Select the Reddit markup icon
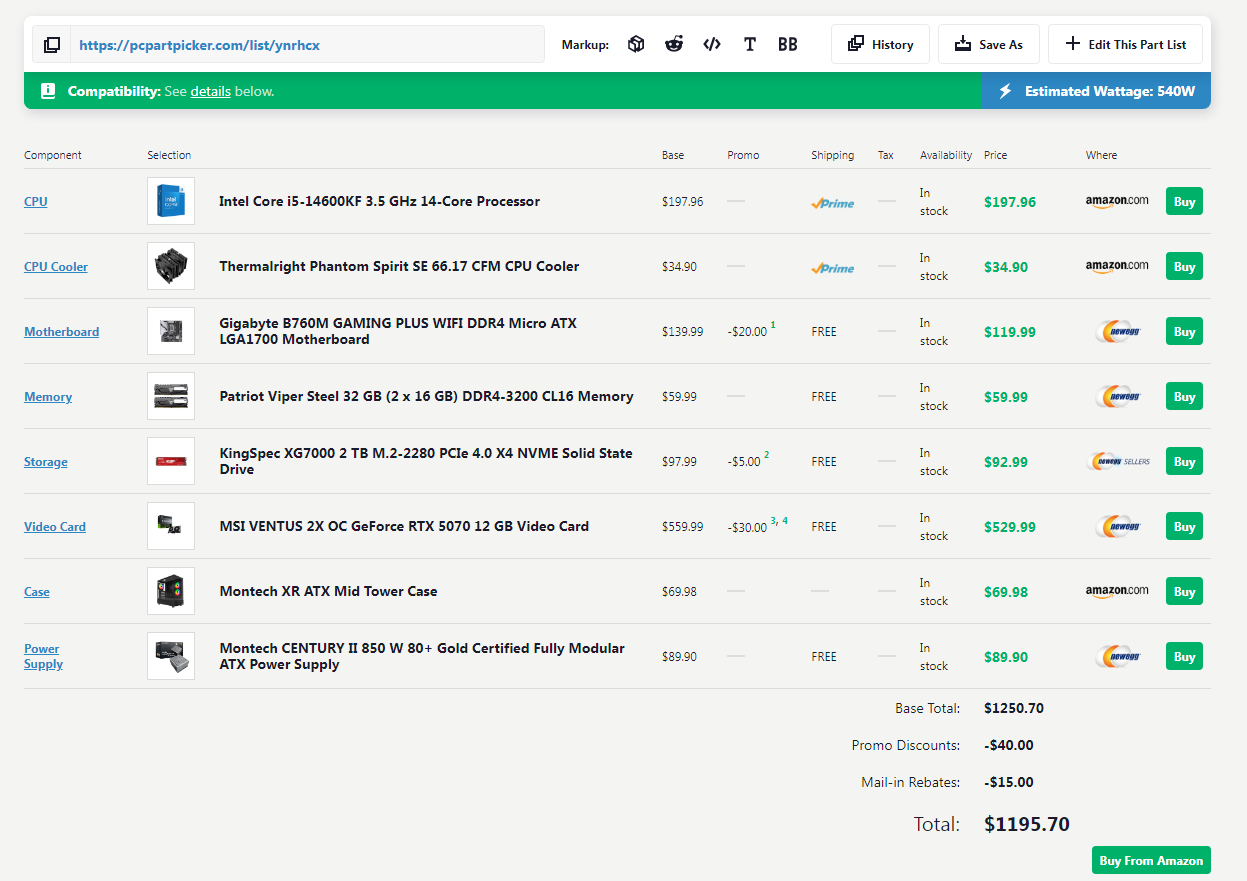Screen dimensions: 1247x881 point(674,44)
